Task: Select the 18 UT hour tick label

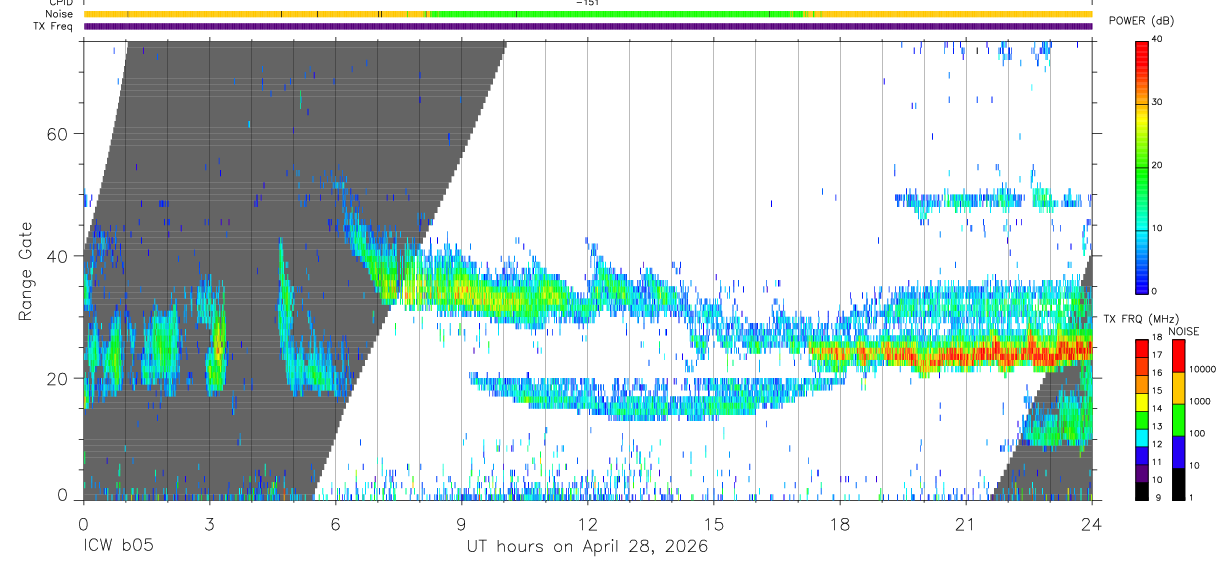Action: 840,524
